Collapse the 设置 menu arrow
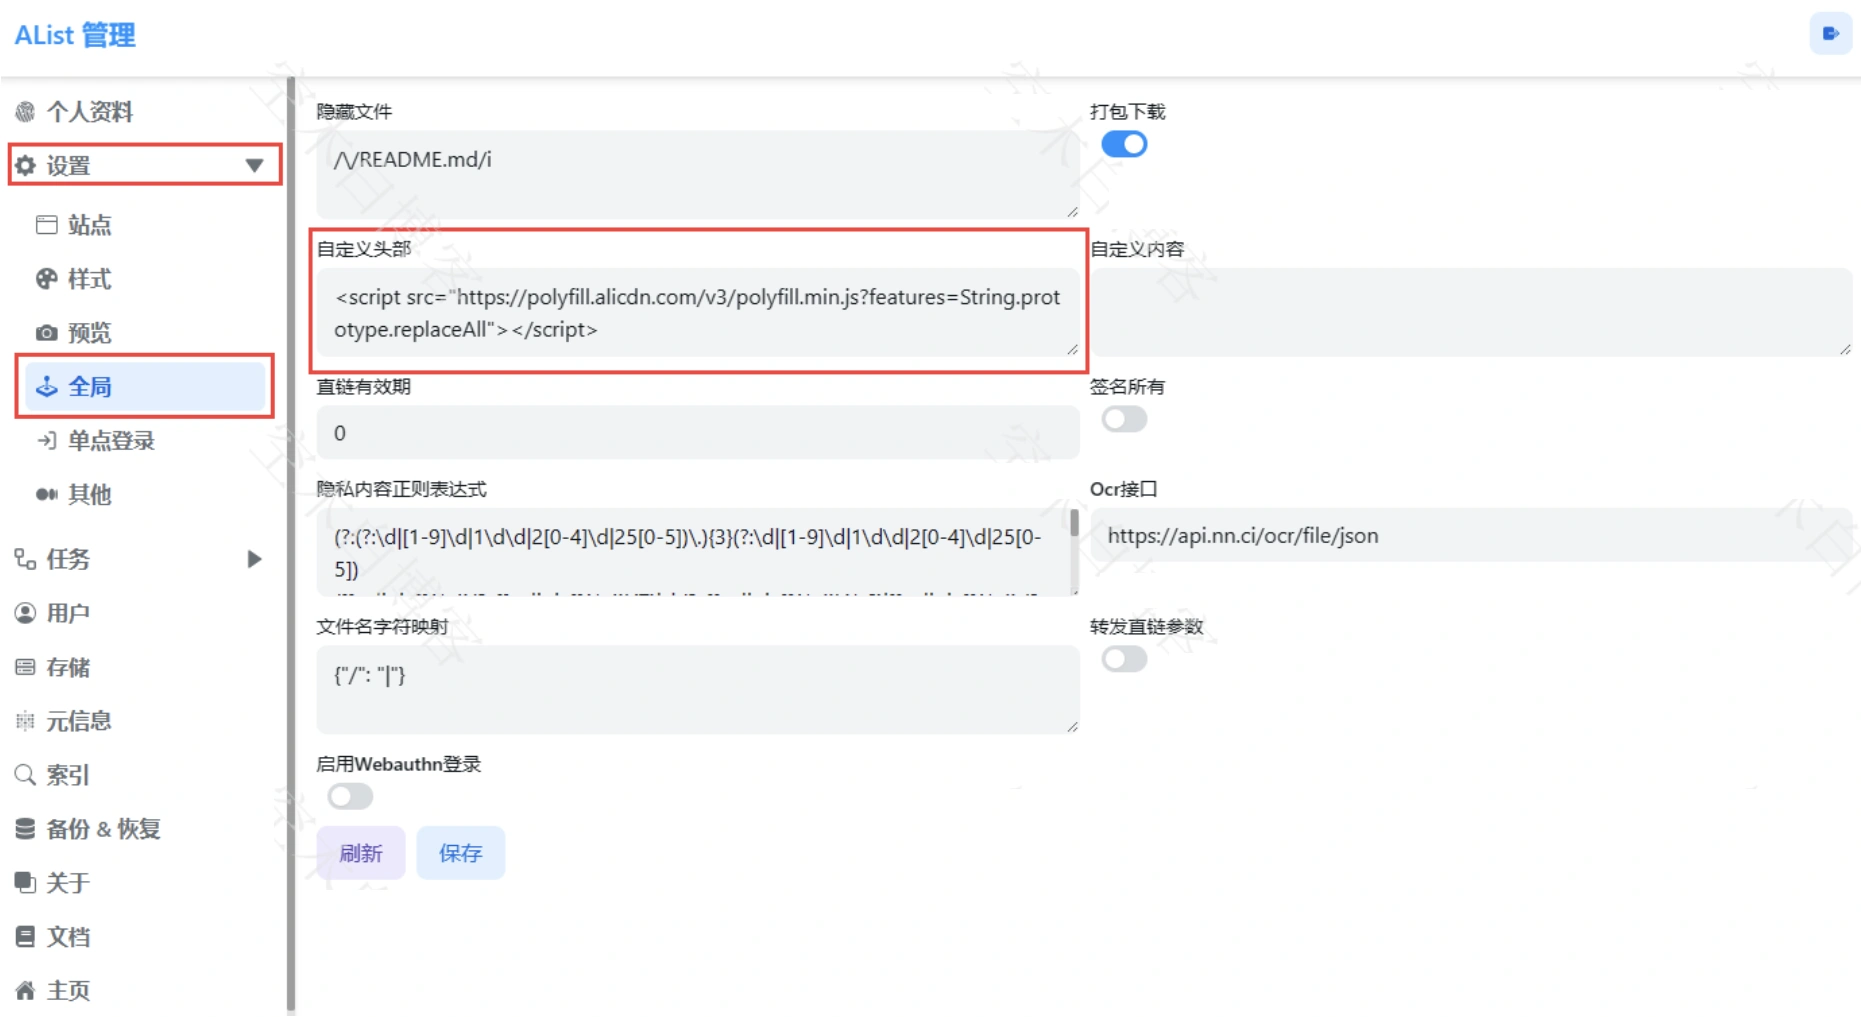Image resolution: width=1861 pixels, height=1017 pixels. tap(254, 165)
